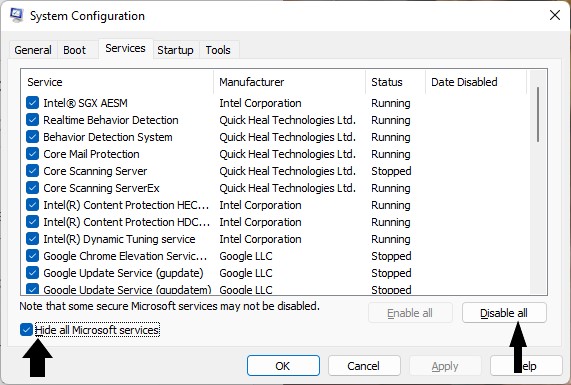Uncheck Hide all Microsoft services

26,330
